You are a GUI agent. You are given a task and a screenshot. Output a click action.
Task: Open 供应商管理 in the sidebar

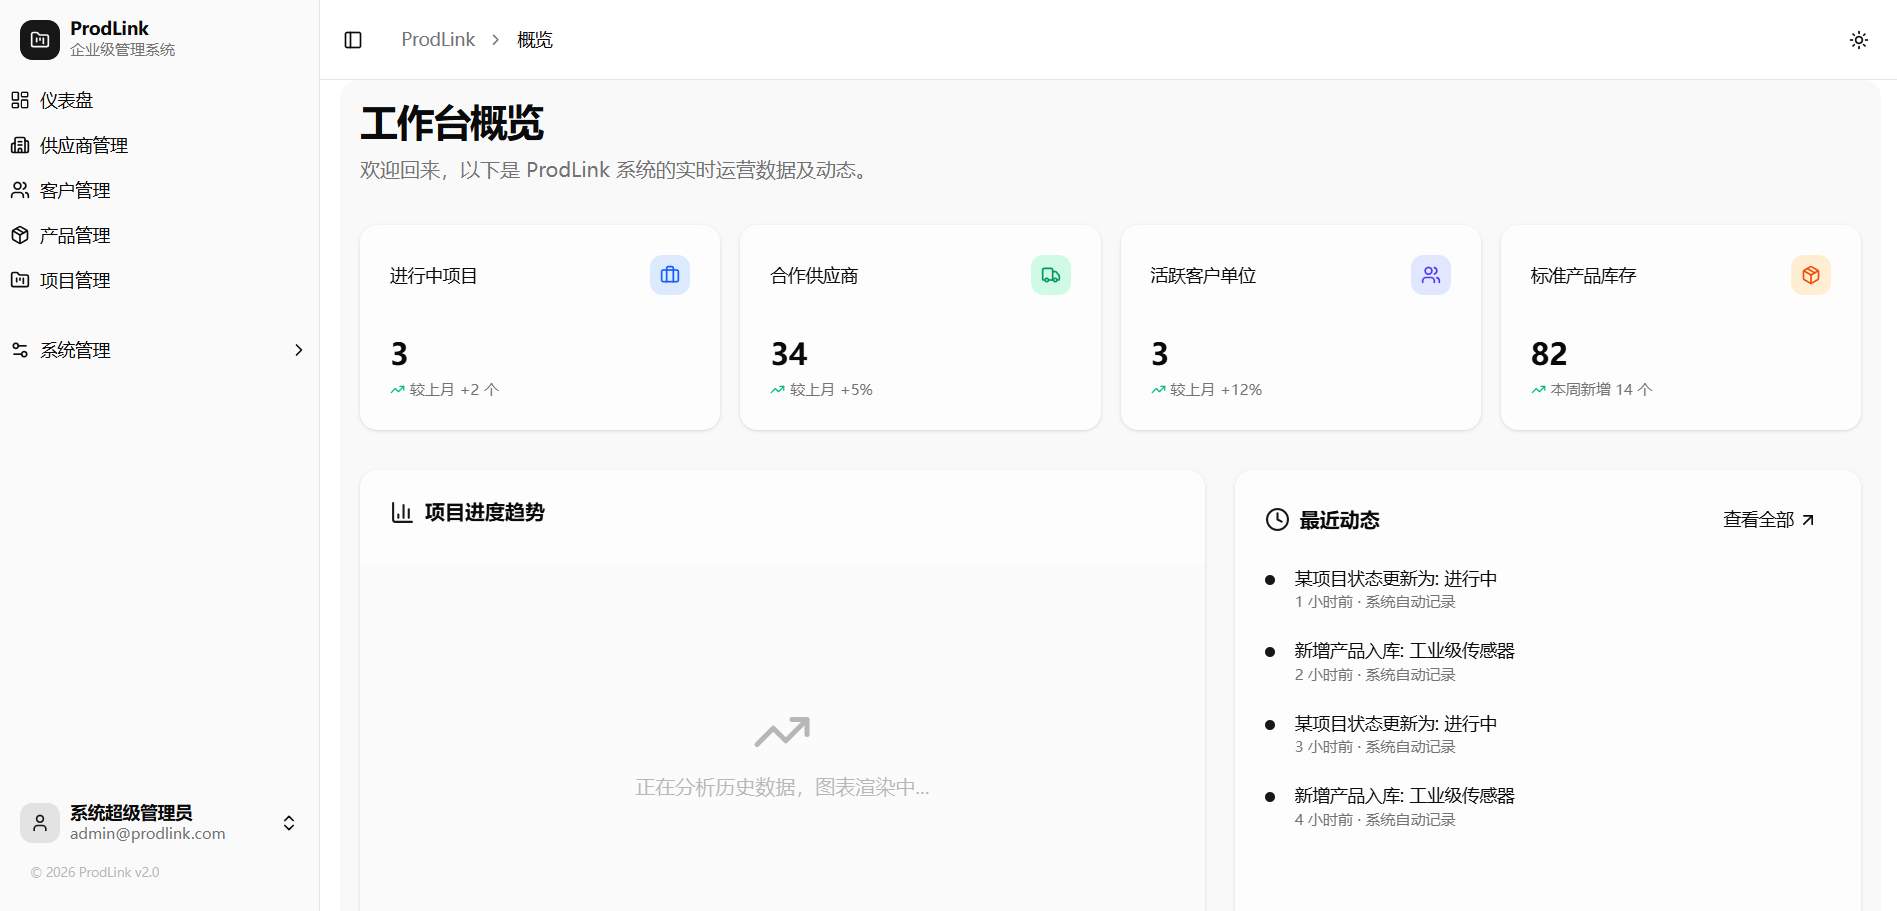160,145
